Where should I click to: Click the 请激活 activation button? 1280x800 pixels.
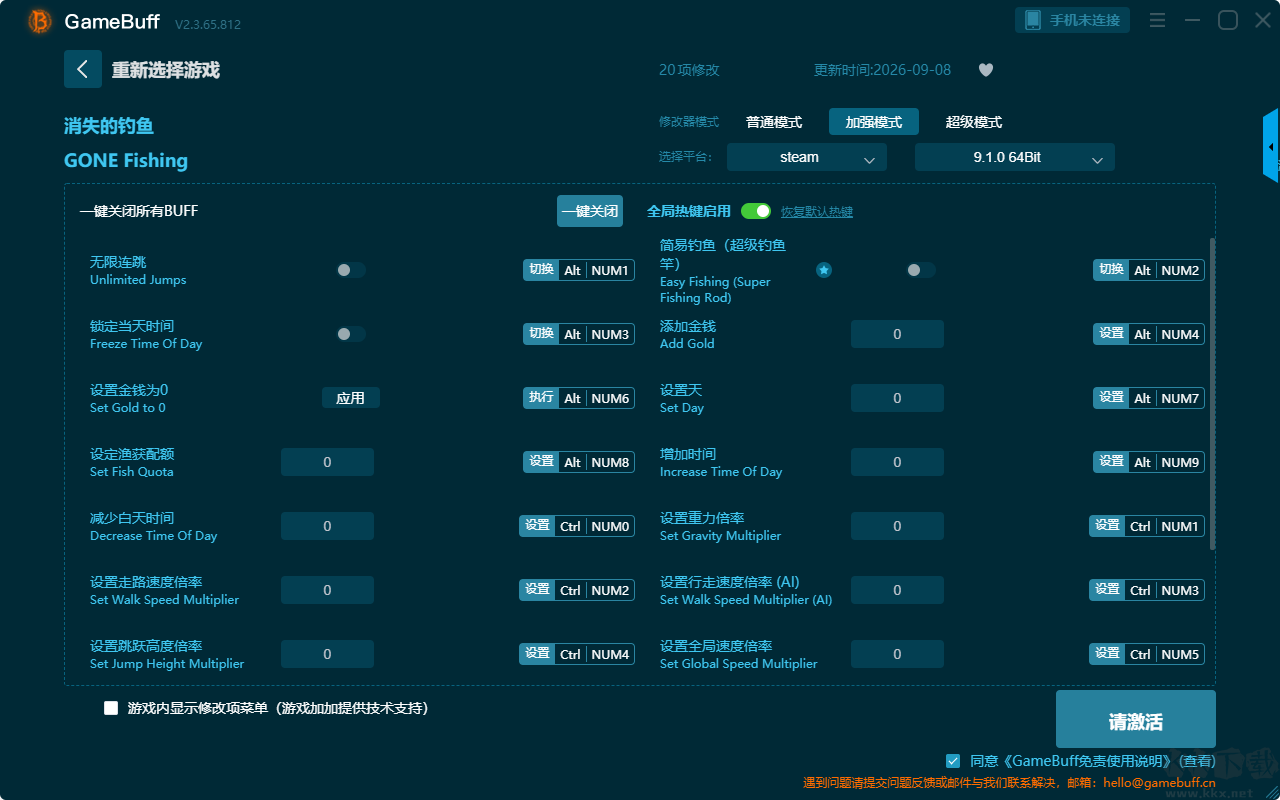coord(1136,719)
